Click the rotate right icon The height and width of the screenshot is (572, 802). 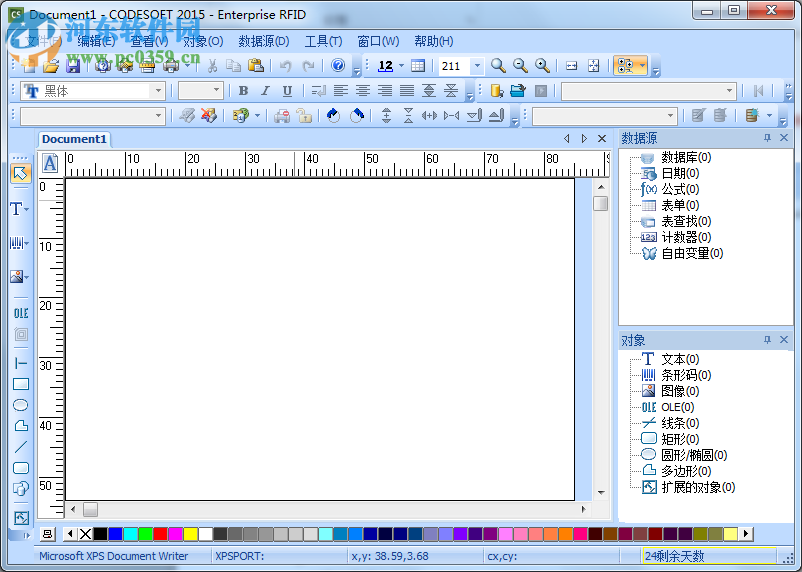[357, 116]
